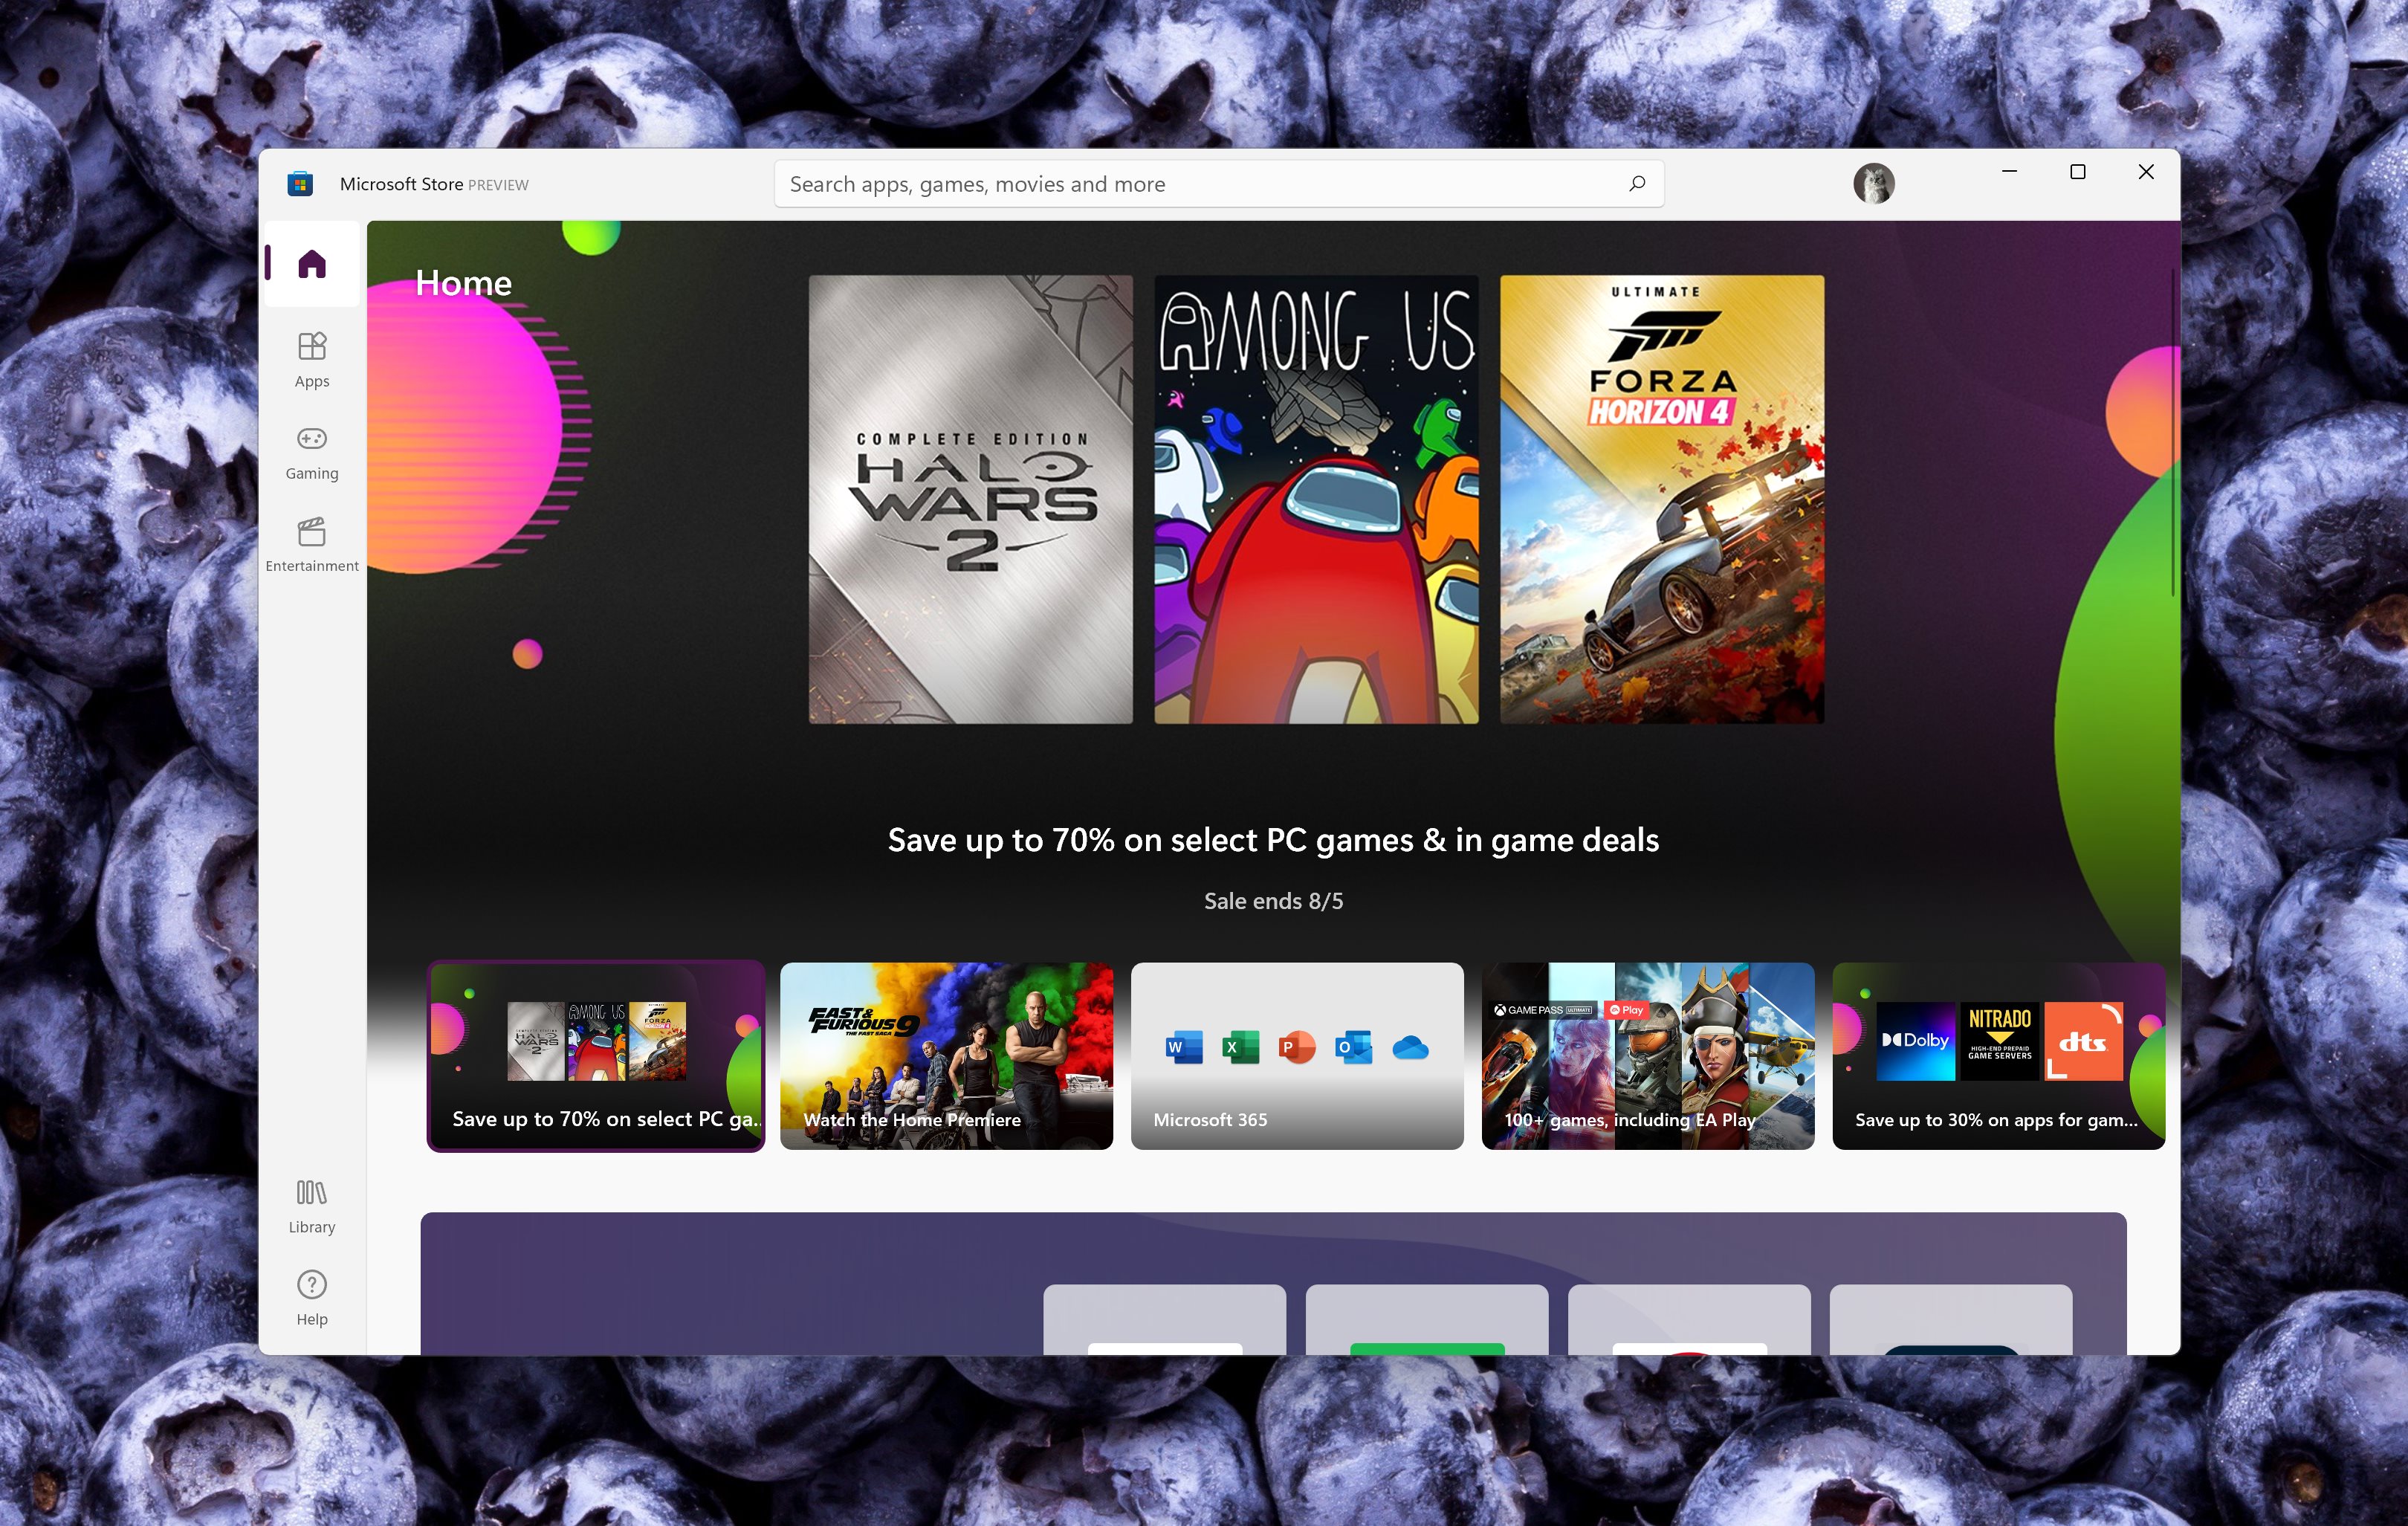Click the Outlook icon in Microsoft 365 card
Screen dimensions: 2408x1526
(1353, 1047)
